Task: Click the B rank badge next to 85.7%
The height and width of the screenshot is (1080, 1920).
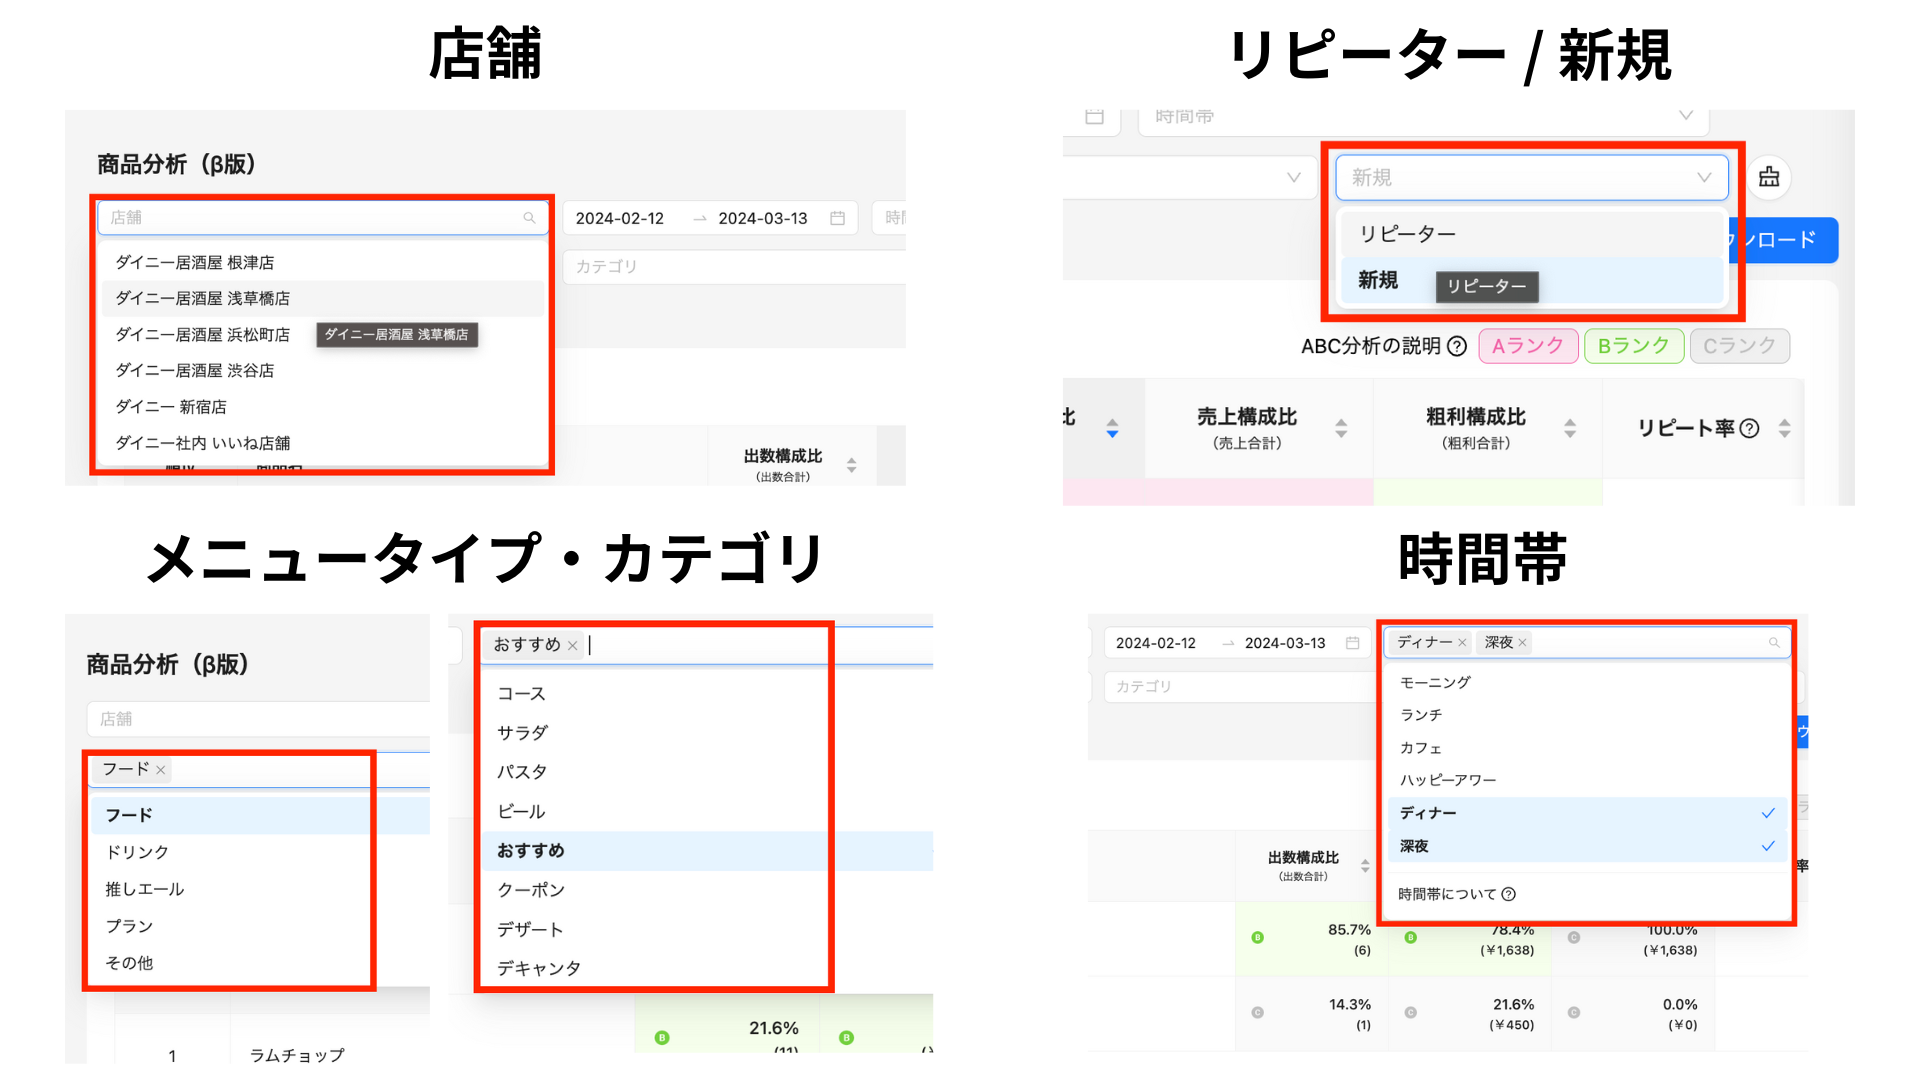Action: (1257, 938)
